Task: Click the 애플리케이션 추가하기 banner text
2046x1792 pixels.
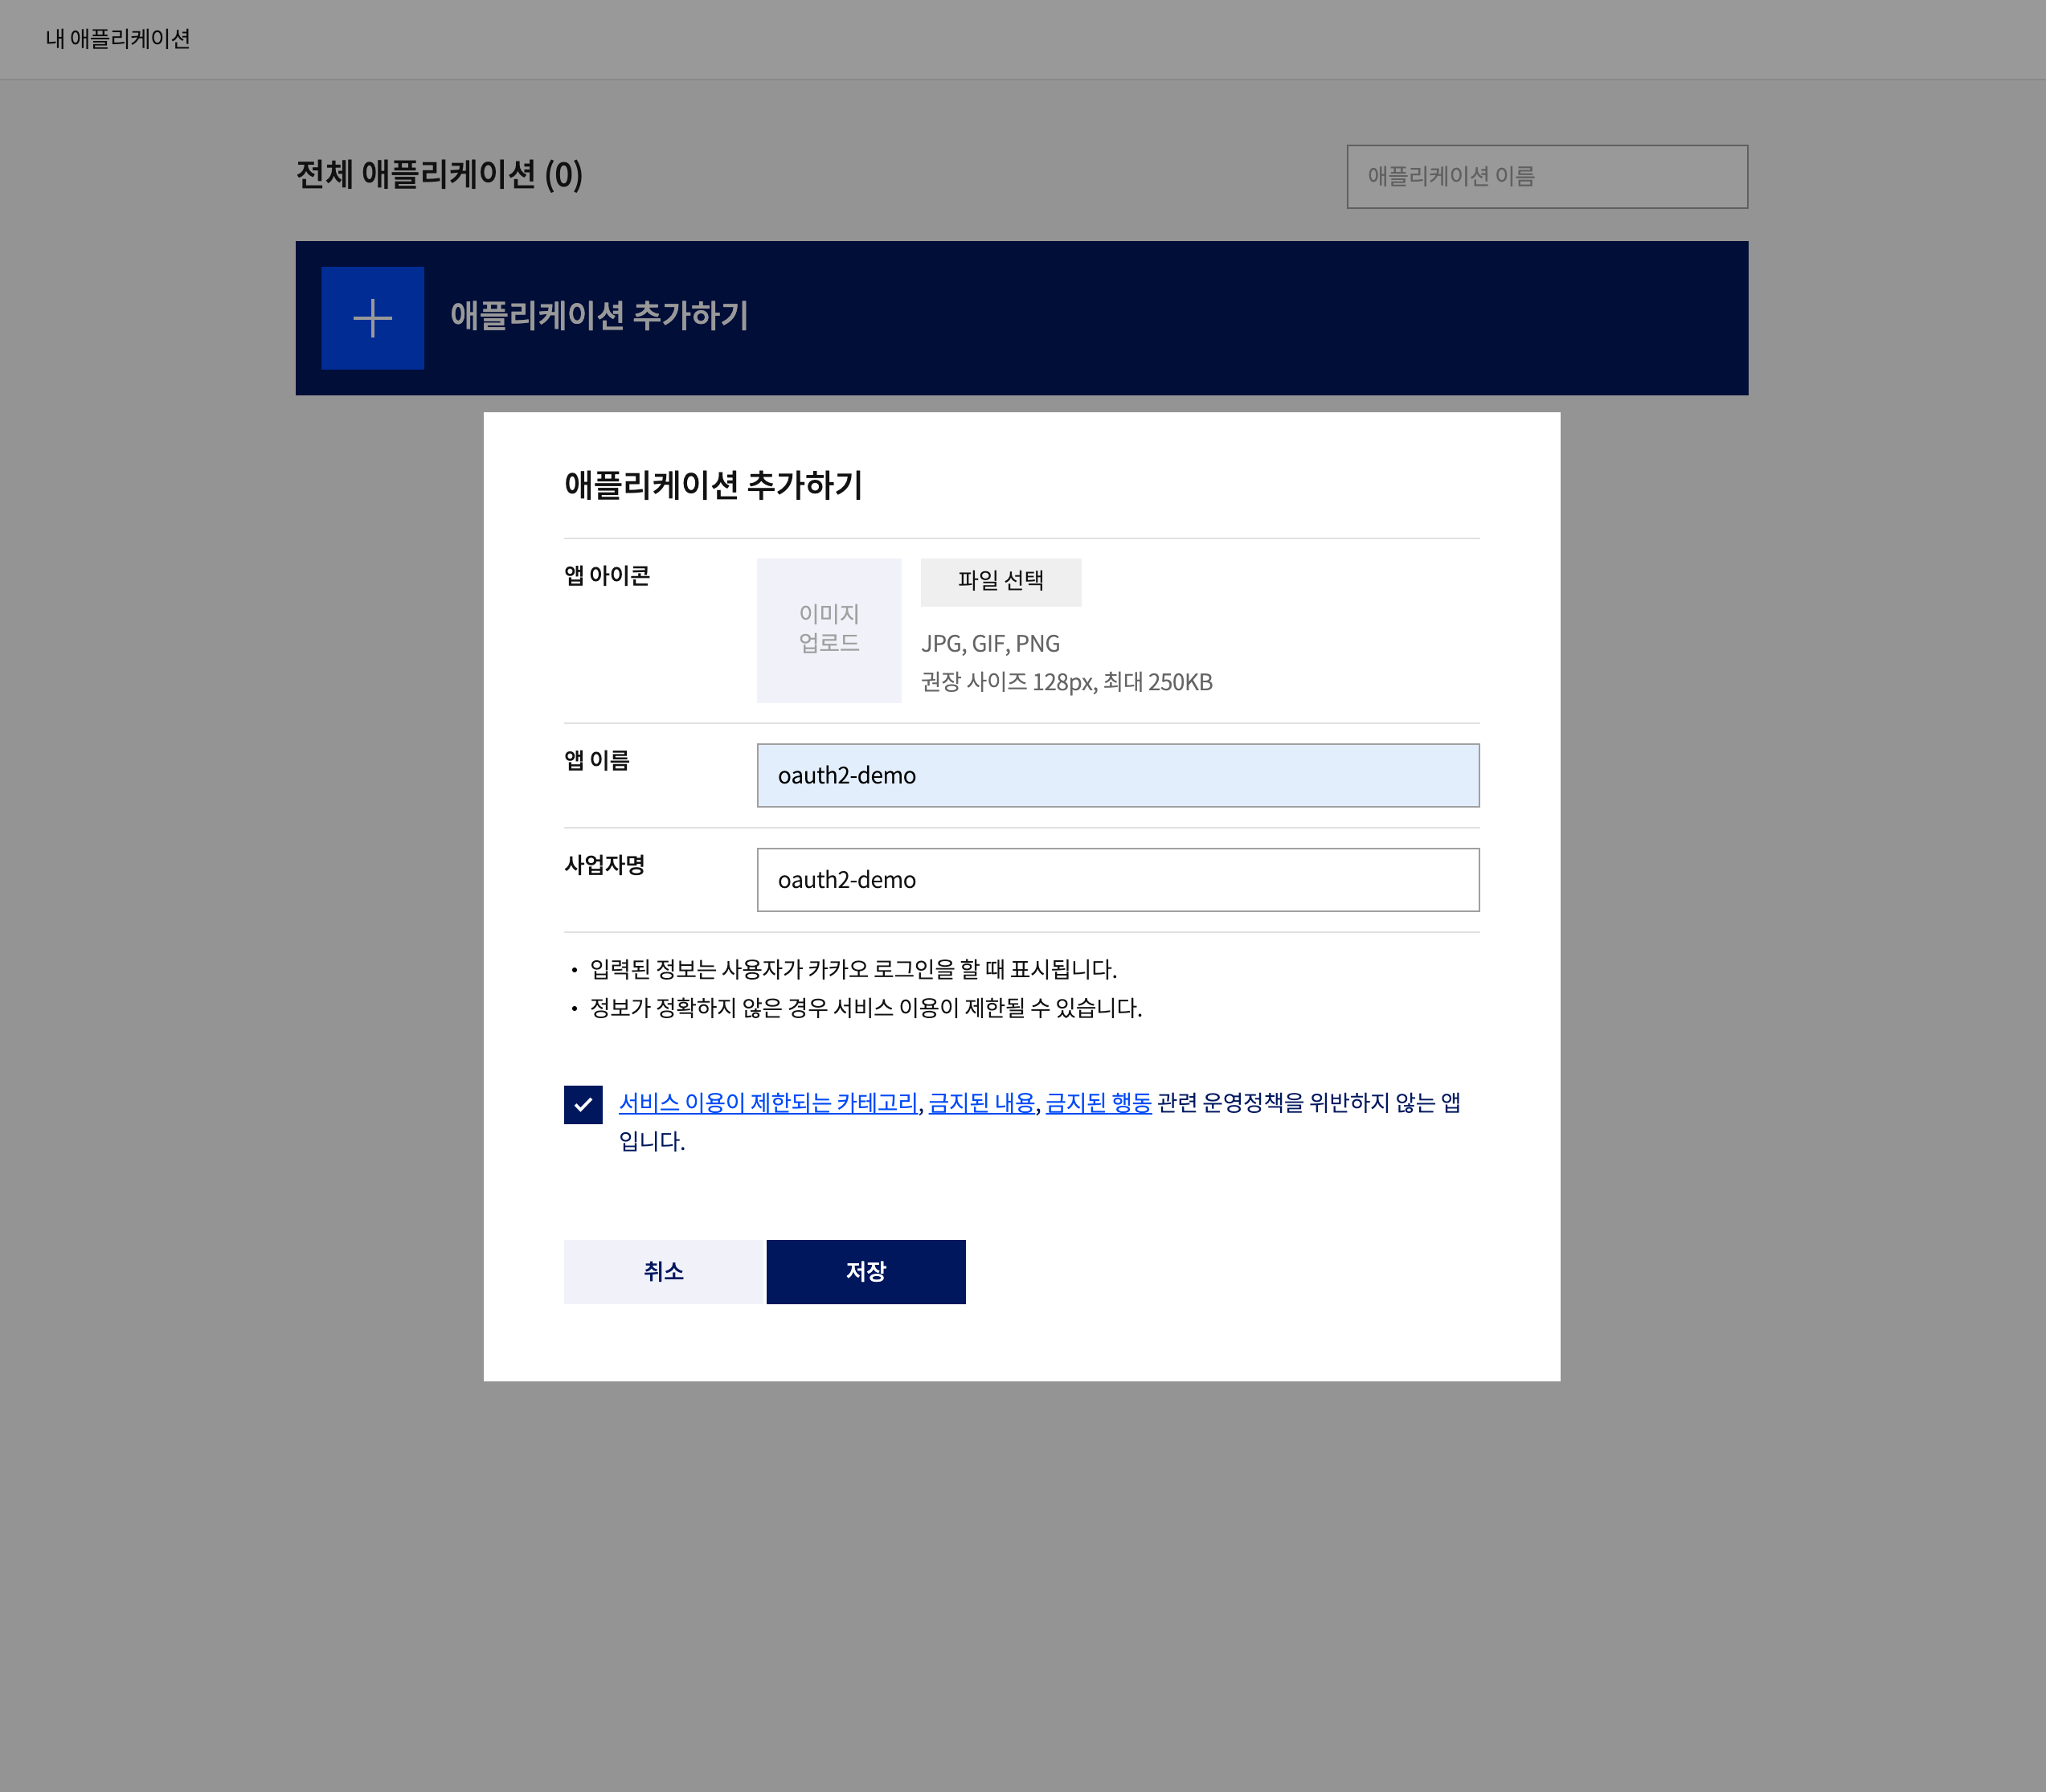Action: [x=599, y=315]
